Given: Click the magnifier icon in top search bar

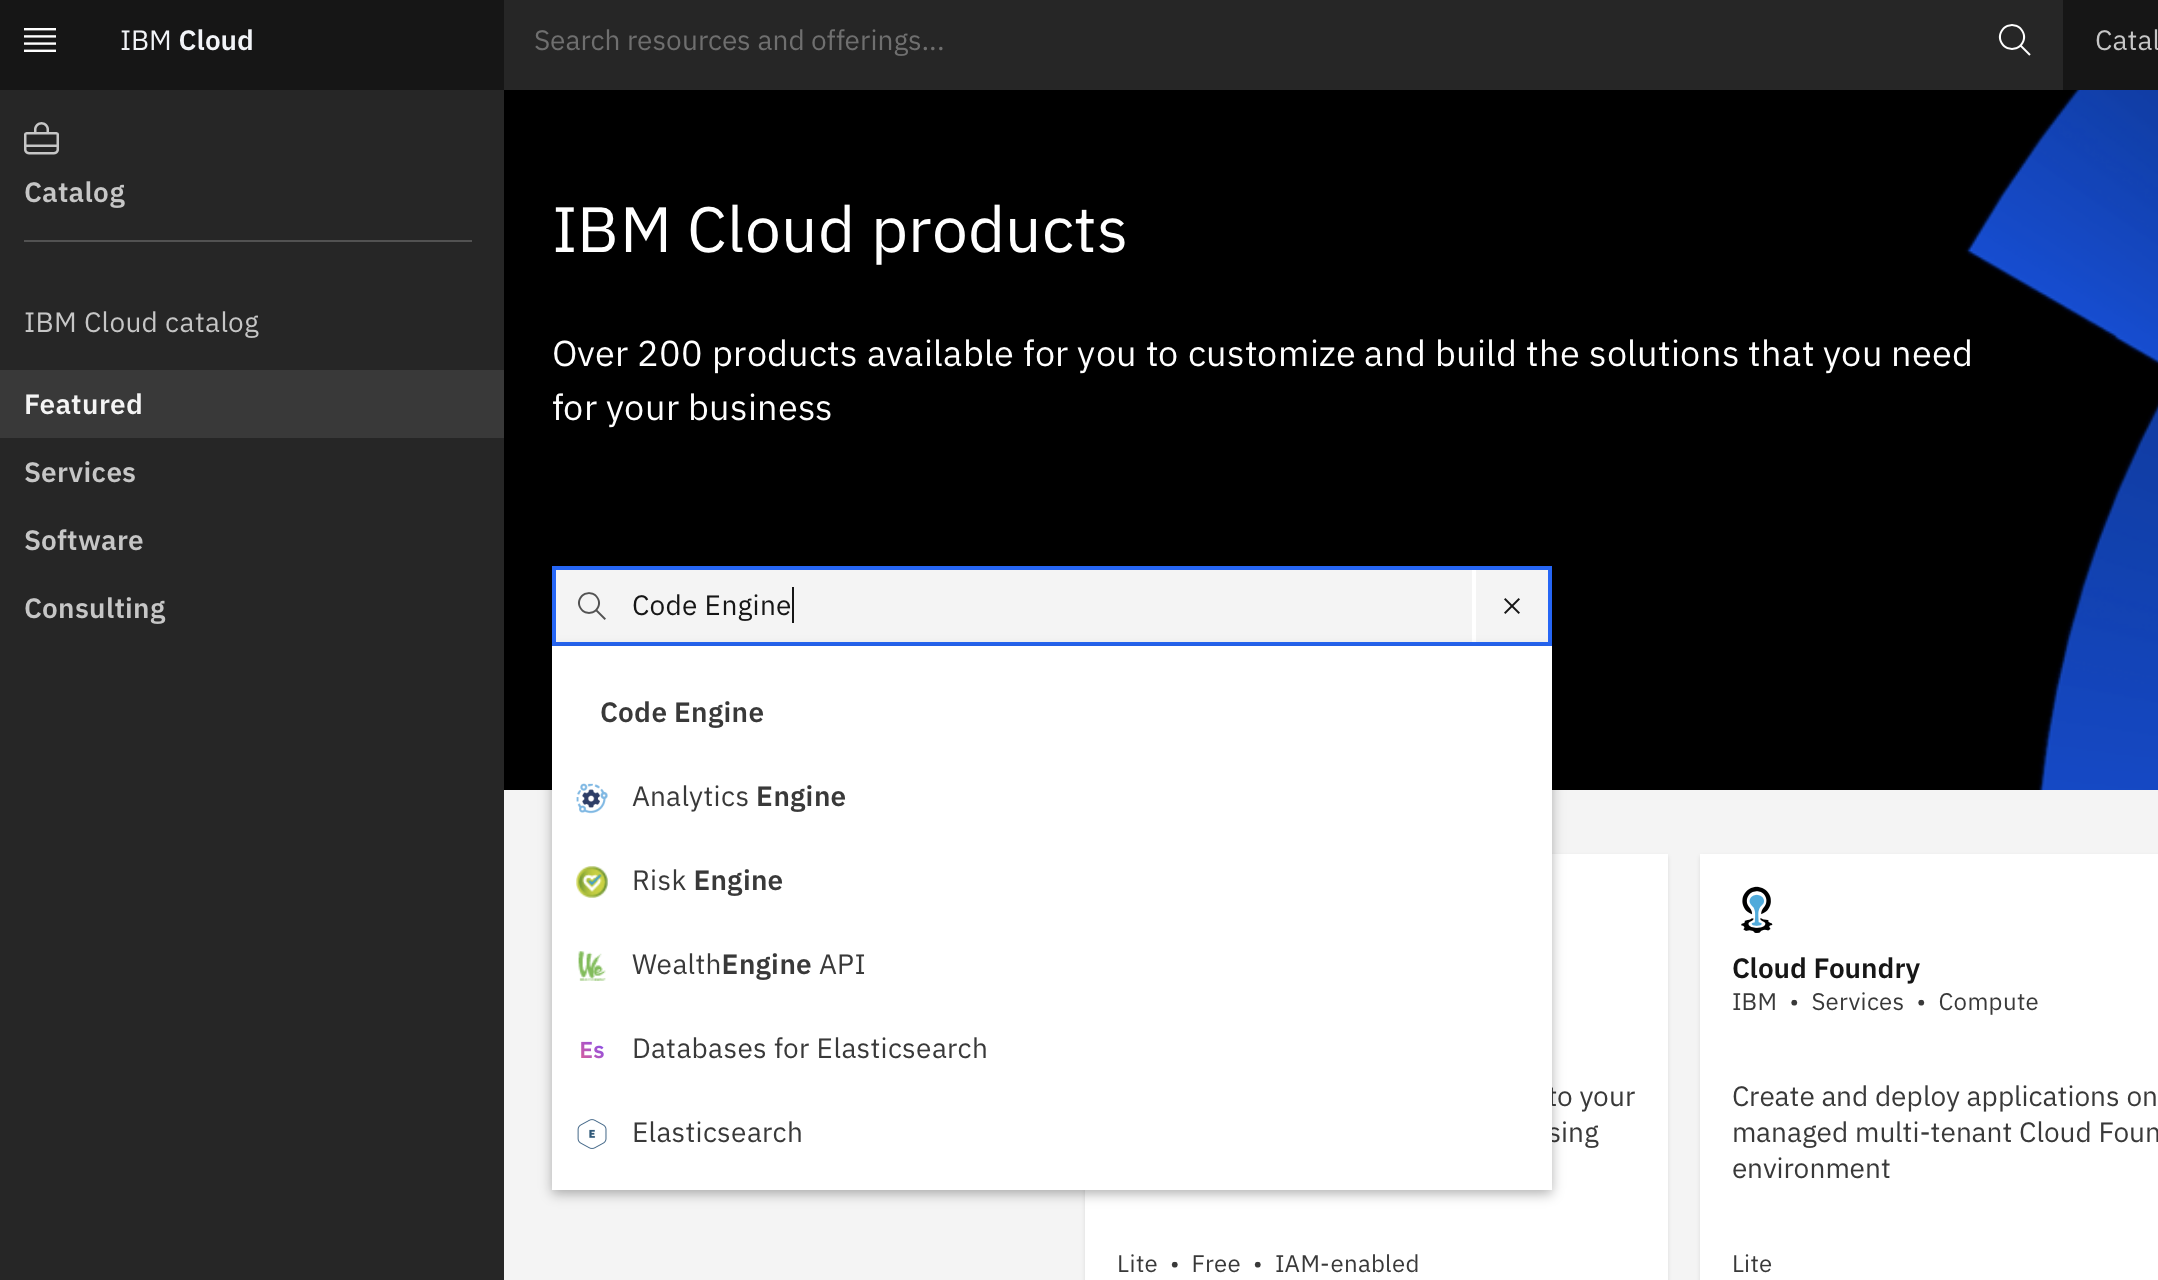Looking at the screenshot, I should pyautogui.click(x=2014, y=41).
